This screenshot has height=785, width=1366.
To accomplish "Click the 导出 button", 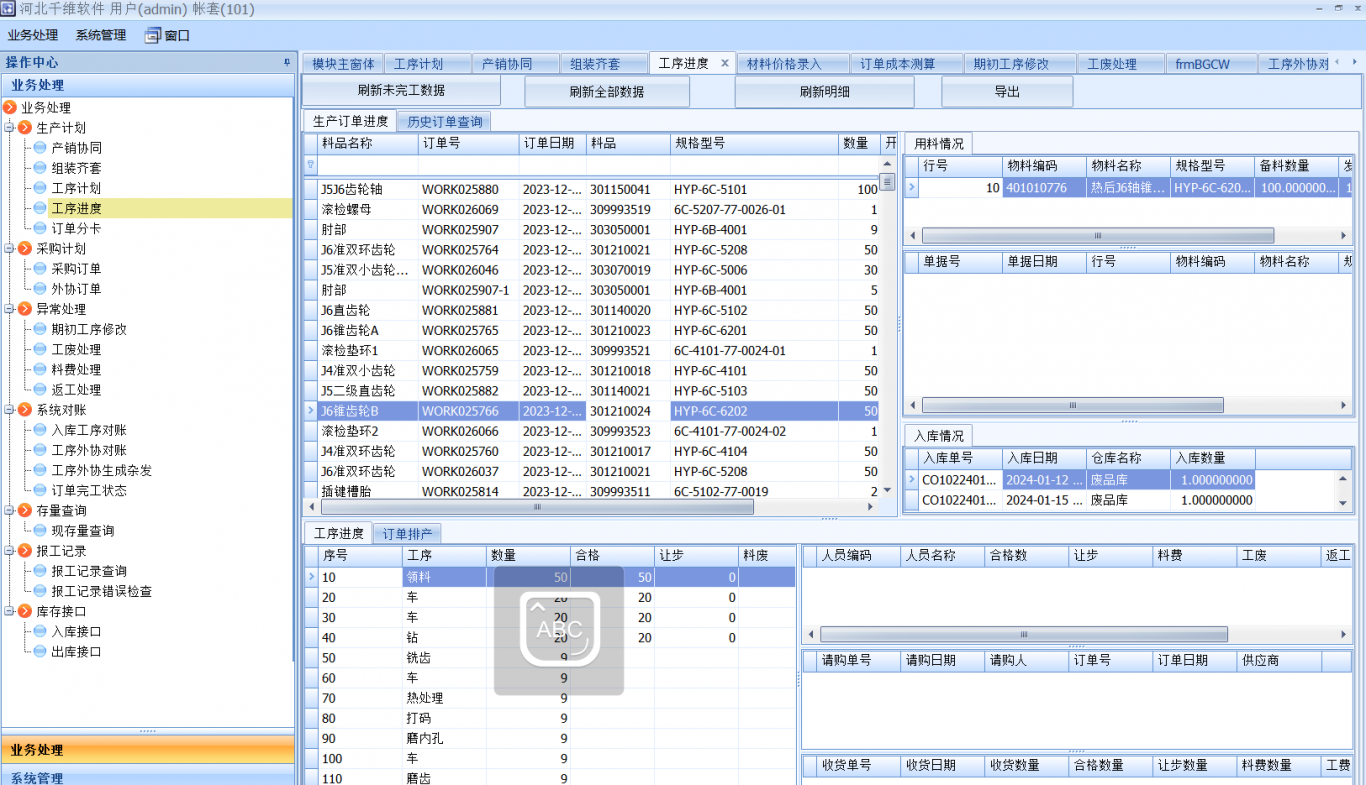I will (x=1007, y=91).
